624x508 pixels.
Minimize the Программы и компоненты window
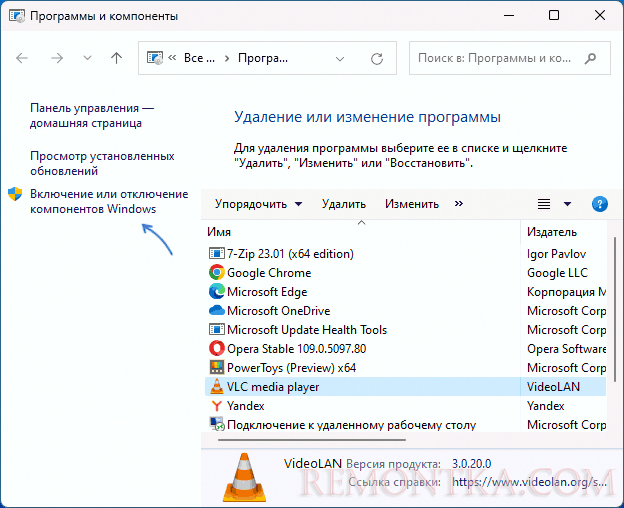click(509, 16)
